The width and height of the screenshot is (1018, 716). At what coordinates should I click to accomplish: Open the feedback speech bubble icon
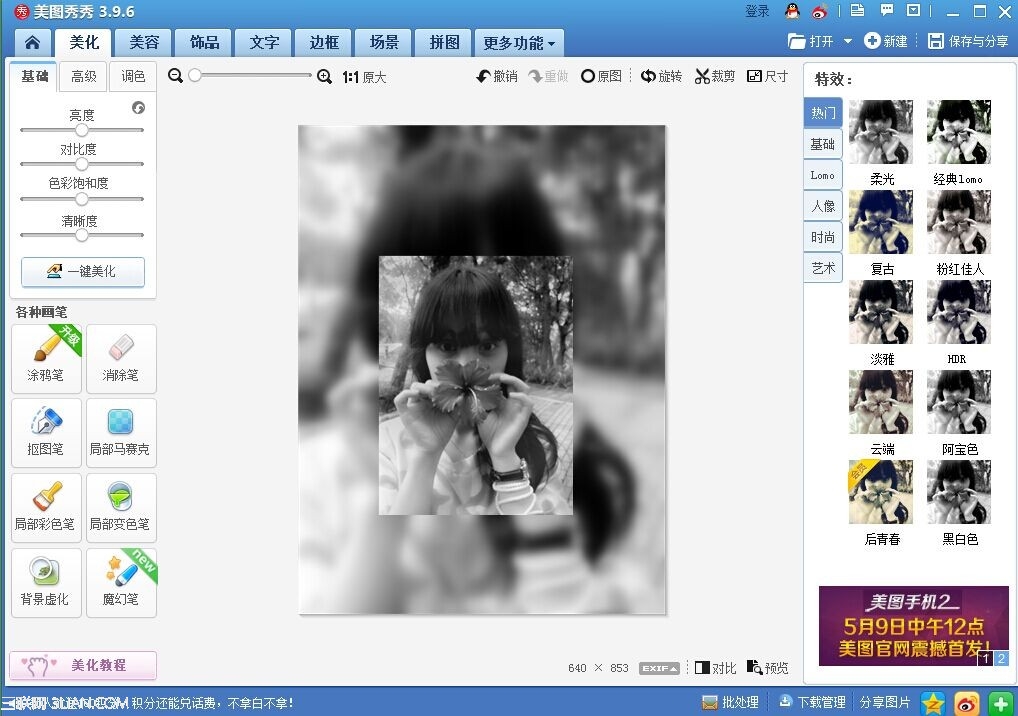[x=886, y=10]
